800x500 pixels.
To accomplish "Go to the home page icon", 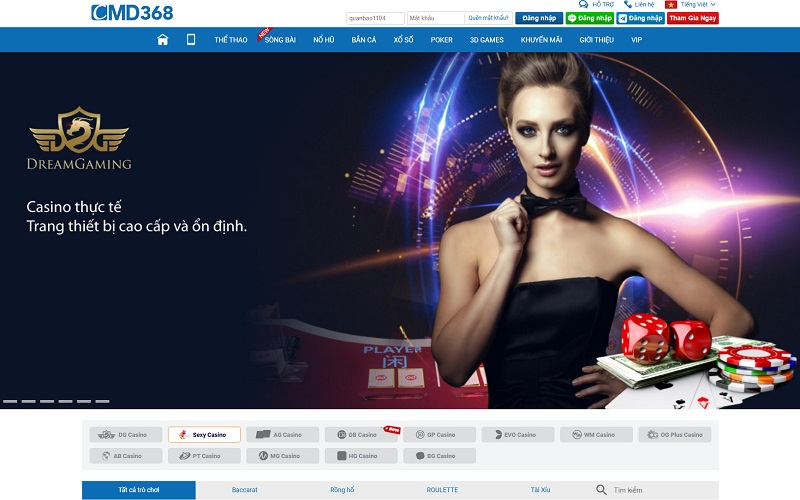I will 162,39.
